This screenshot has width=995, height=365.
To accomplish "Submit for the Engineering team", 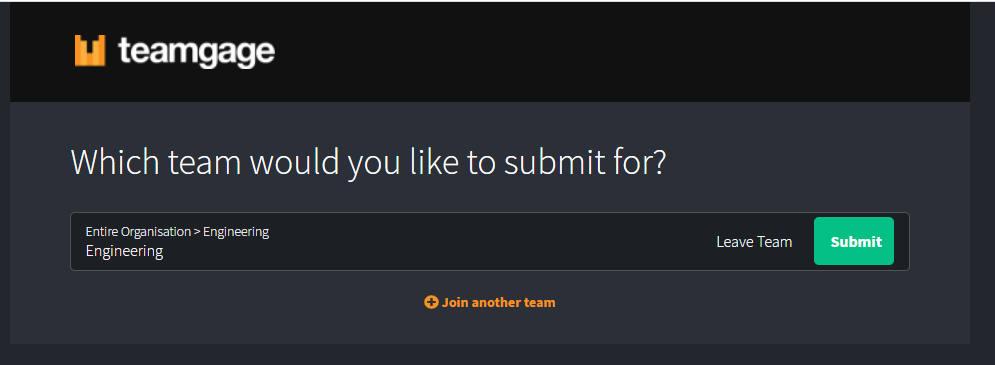I will pos(853,241).
